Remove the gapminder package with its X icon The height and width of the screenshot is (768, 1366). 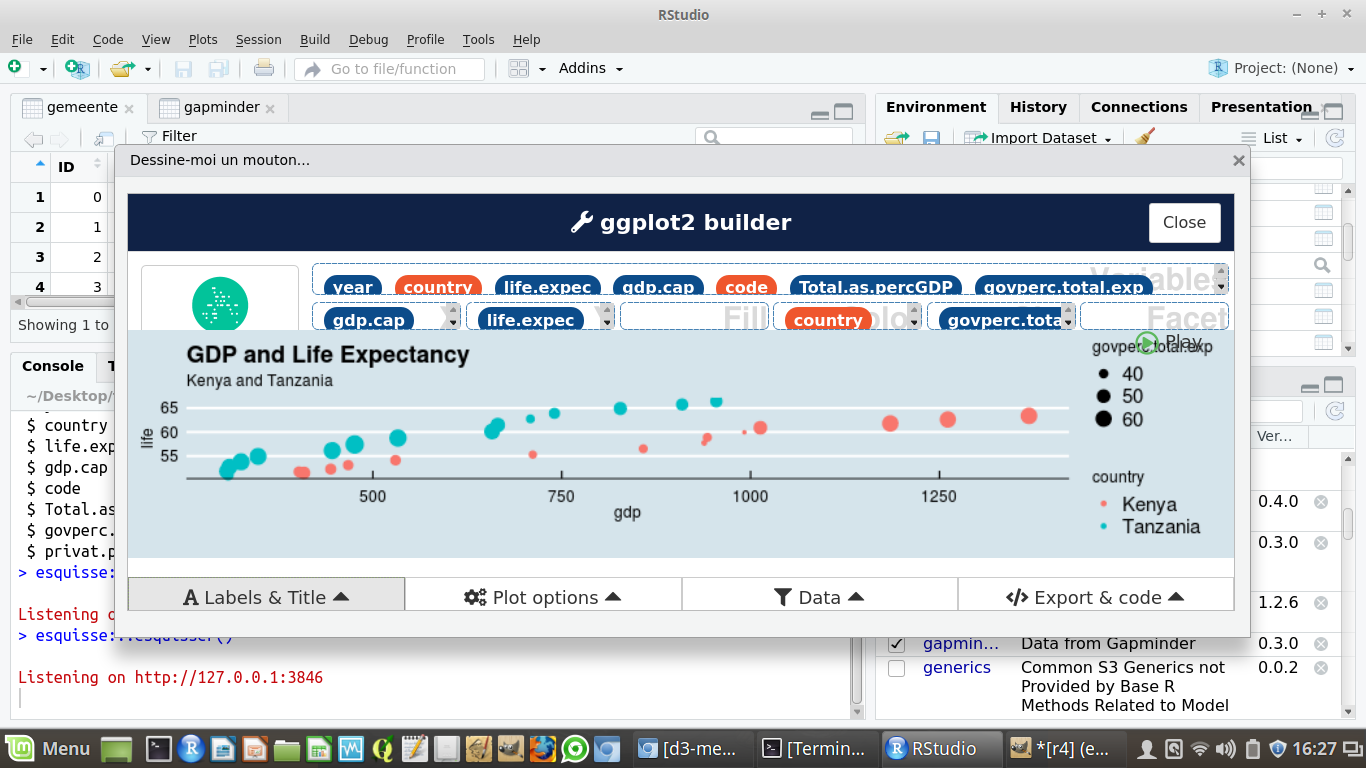pyautogui.click(x=1319, y=644)
